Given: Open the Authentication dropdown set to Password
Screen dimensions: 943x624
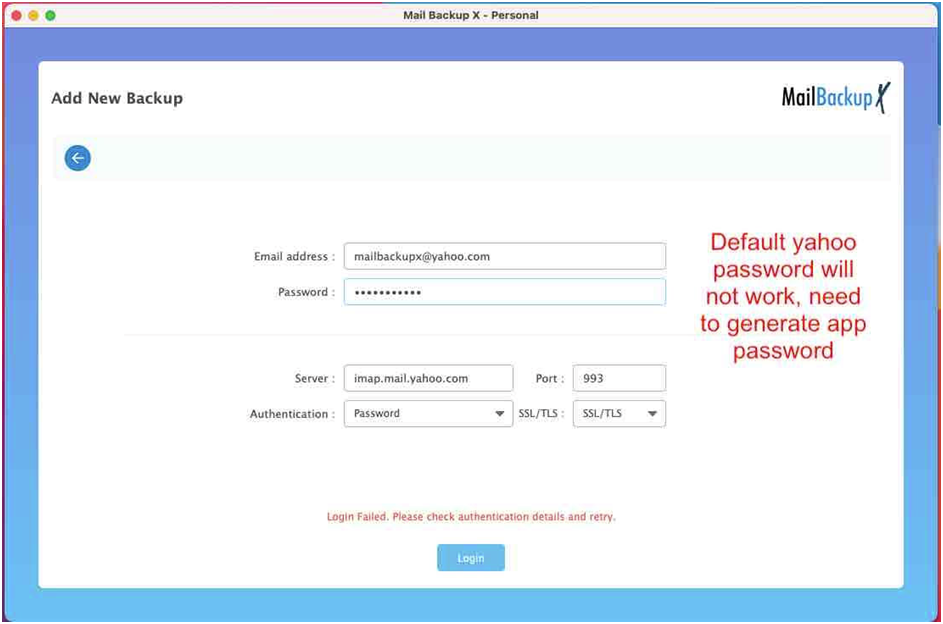Looking at the screenshot, I should [428, 414].
